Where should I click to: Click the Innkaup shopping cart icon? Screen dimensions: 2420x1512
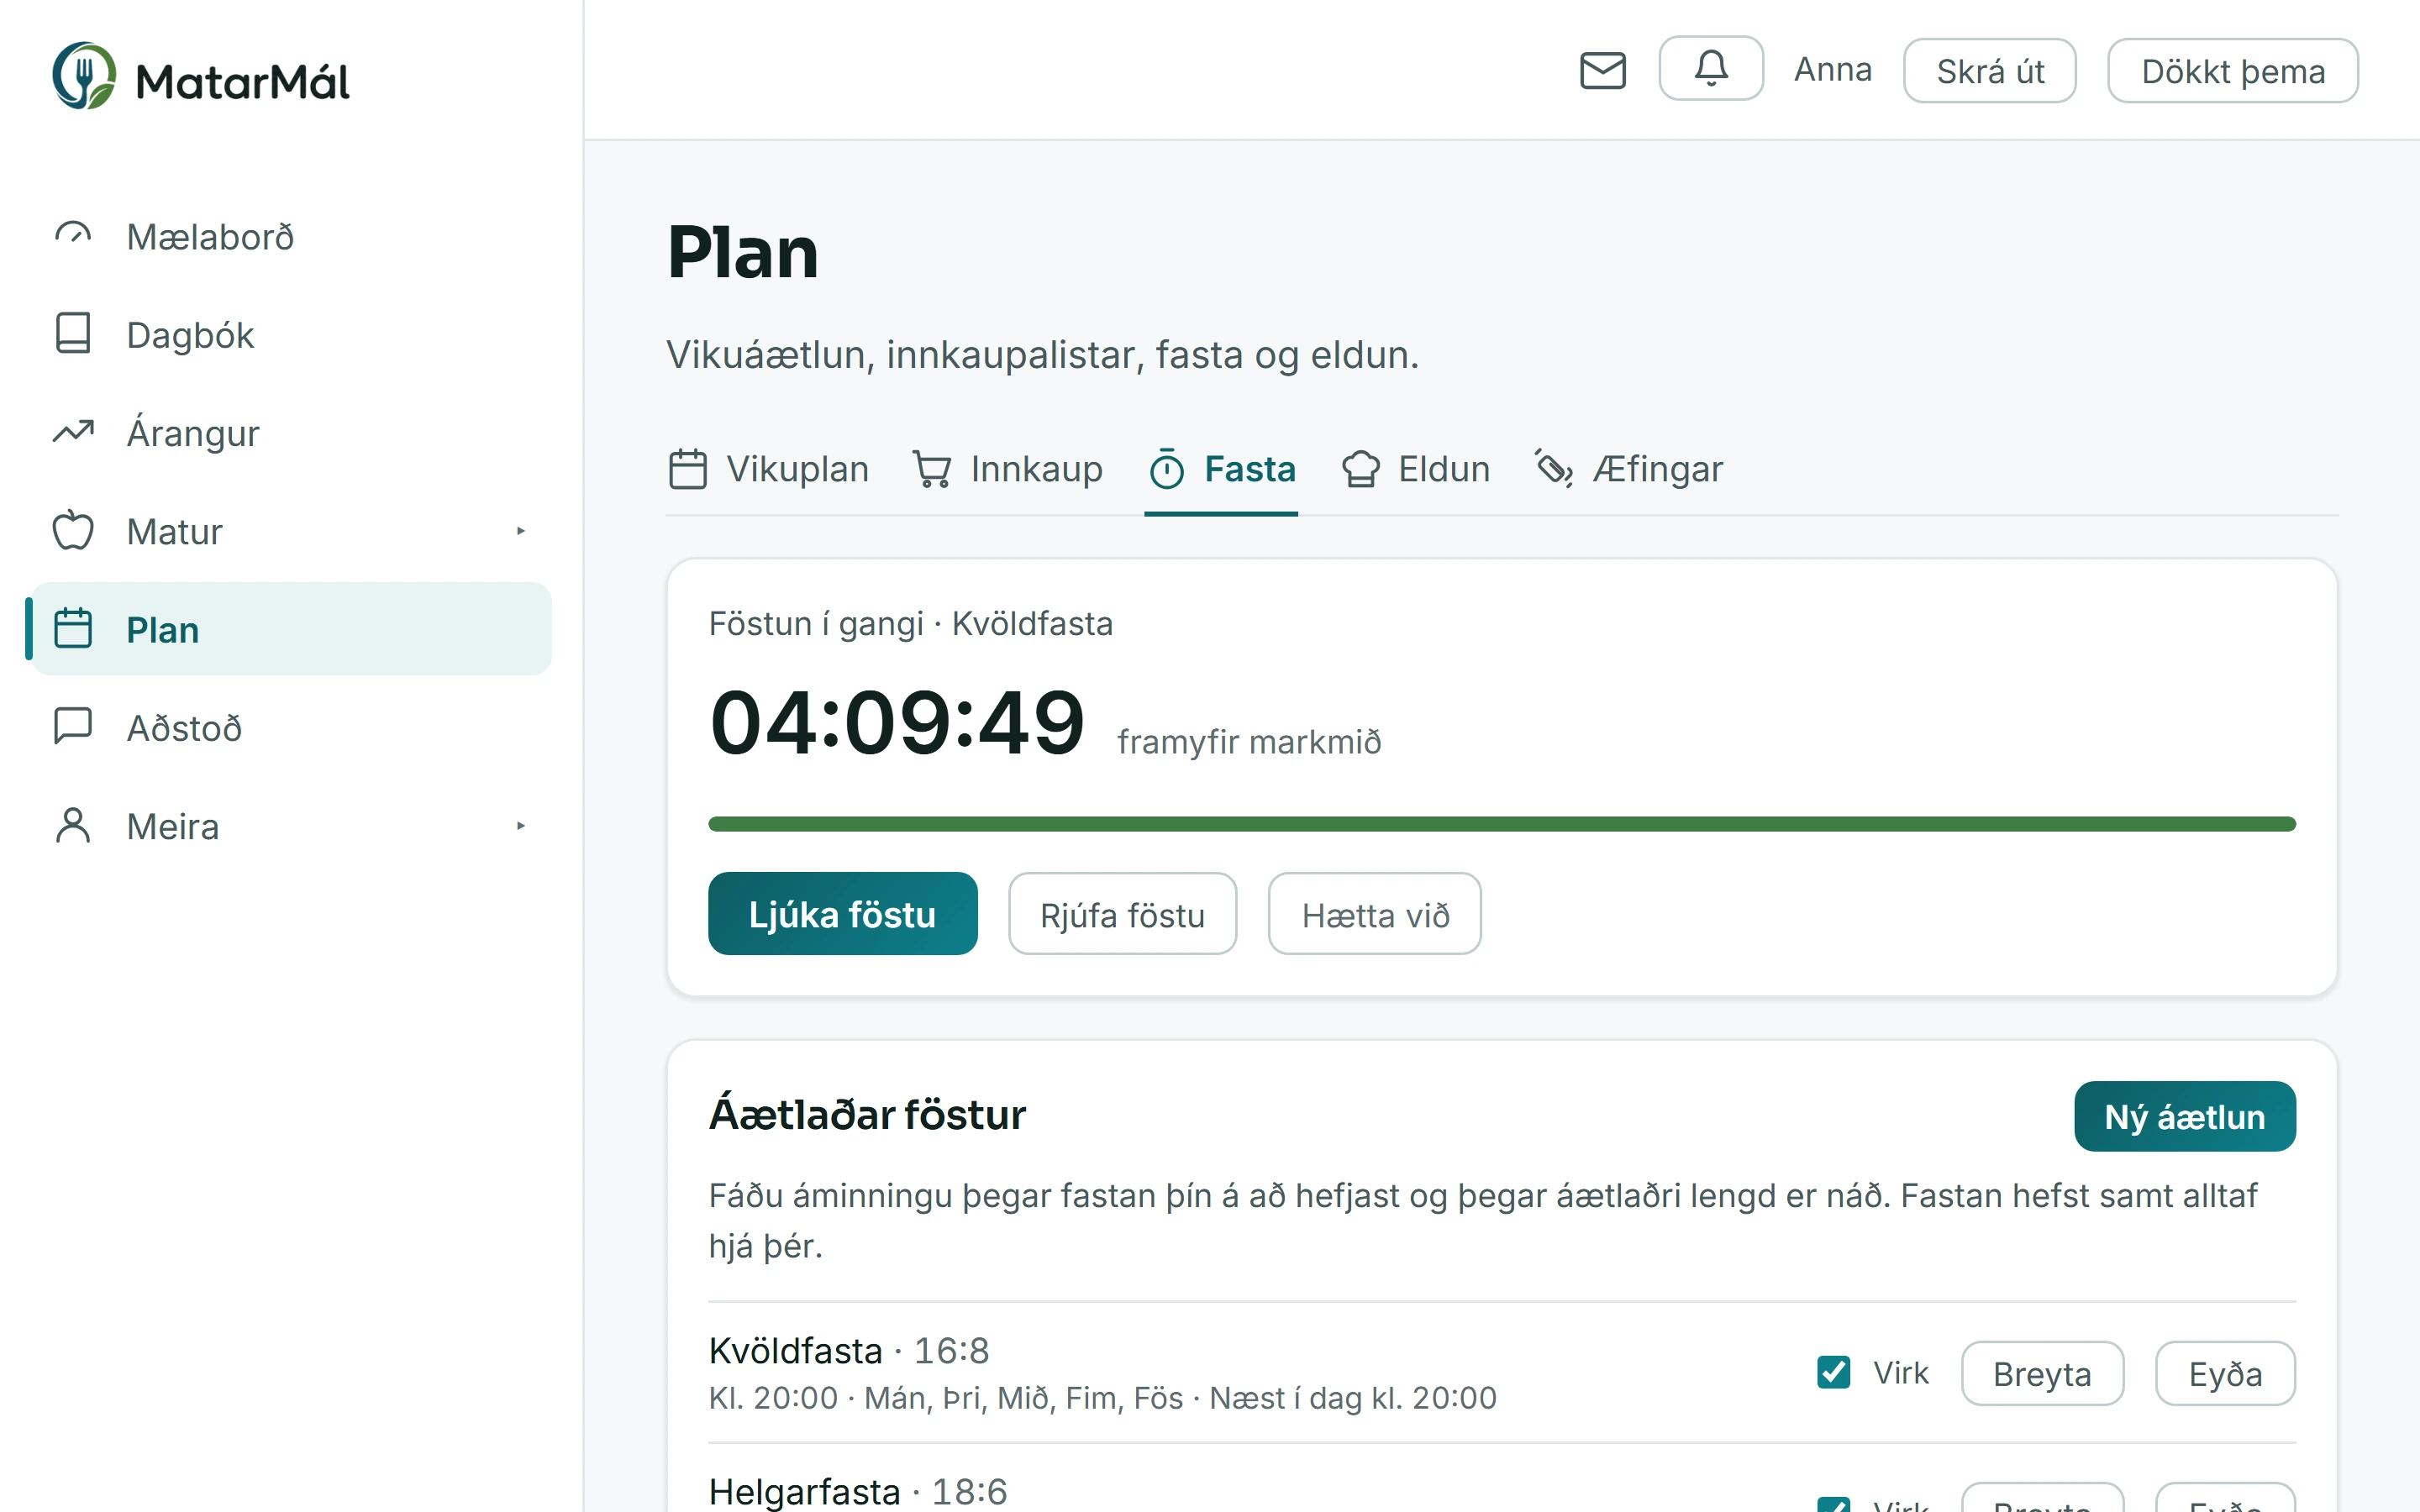[x=932, y=469]
